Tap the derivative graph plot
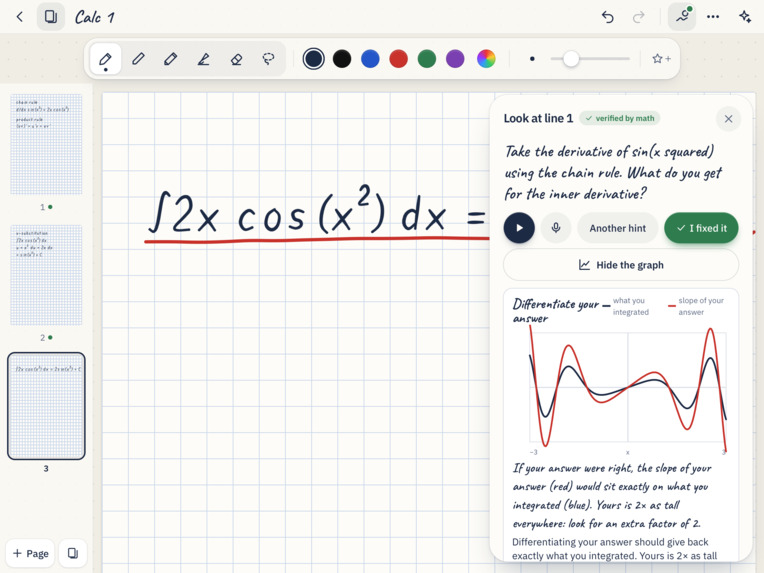Viewport: 764px width, 573px height. coord(628,387)
